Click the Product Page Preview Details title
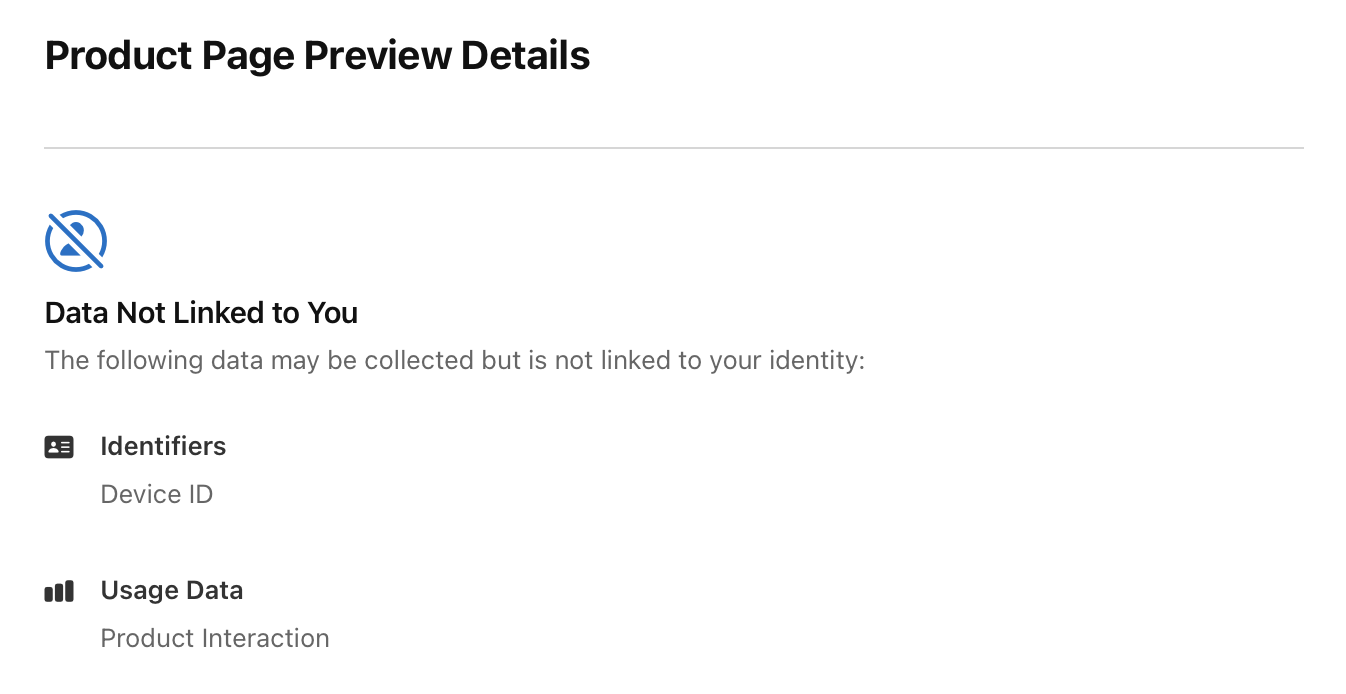This screenshot has width=1346, height=694. click(318, 55)
